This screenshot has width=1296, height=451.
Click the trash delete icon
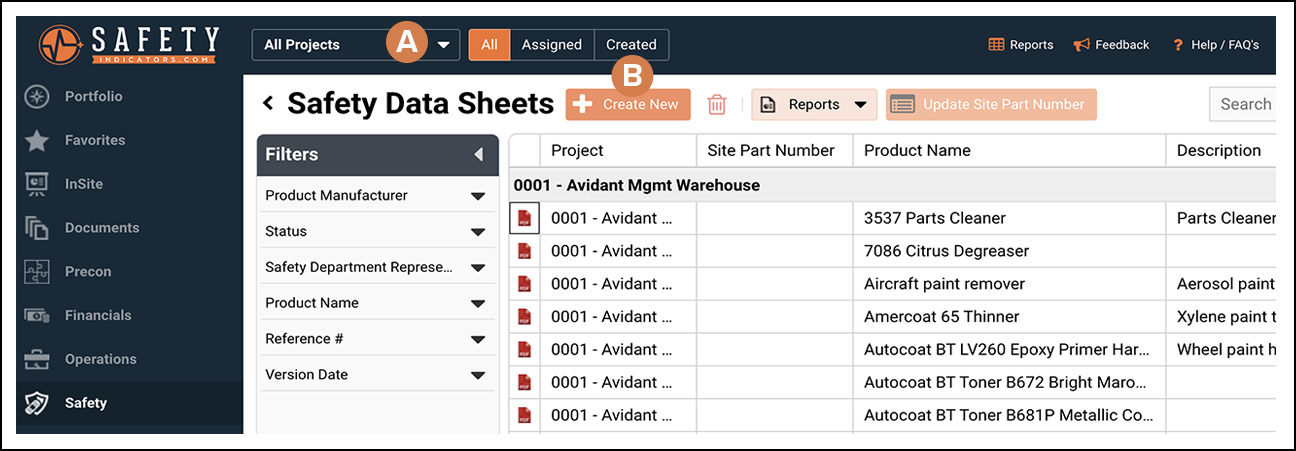coord(717,105)
